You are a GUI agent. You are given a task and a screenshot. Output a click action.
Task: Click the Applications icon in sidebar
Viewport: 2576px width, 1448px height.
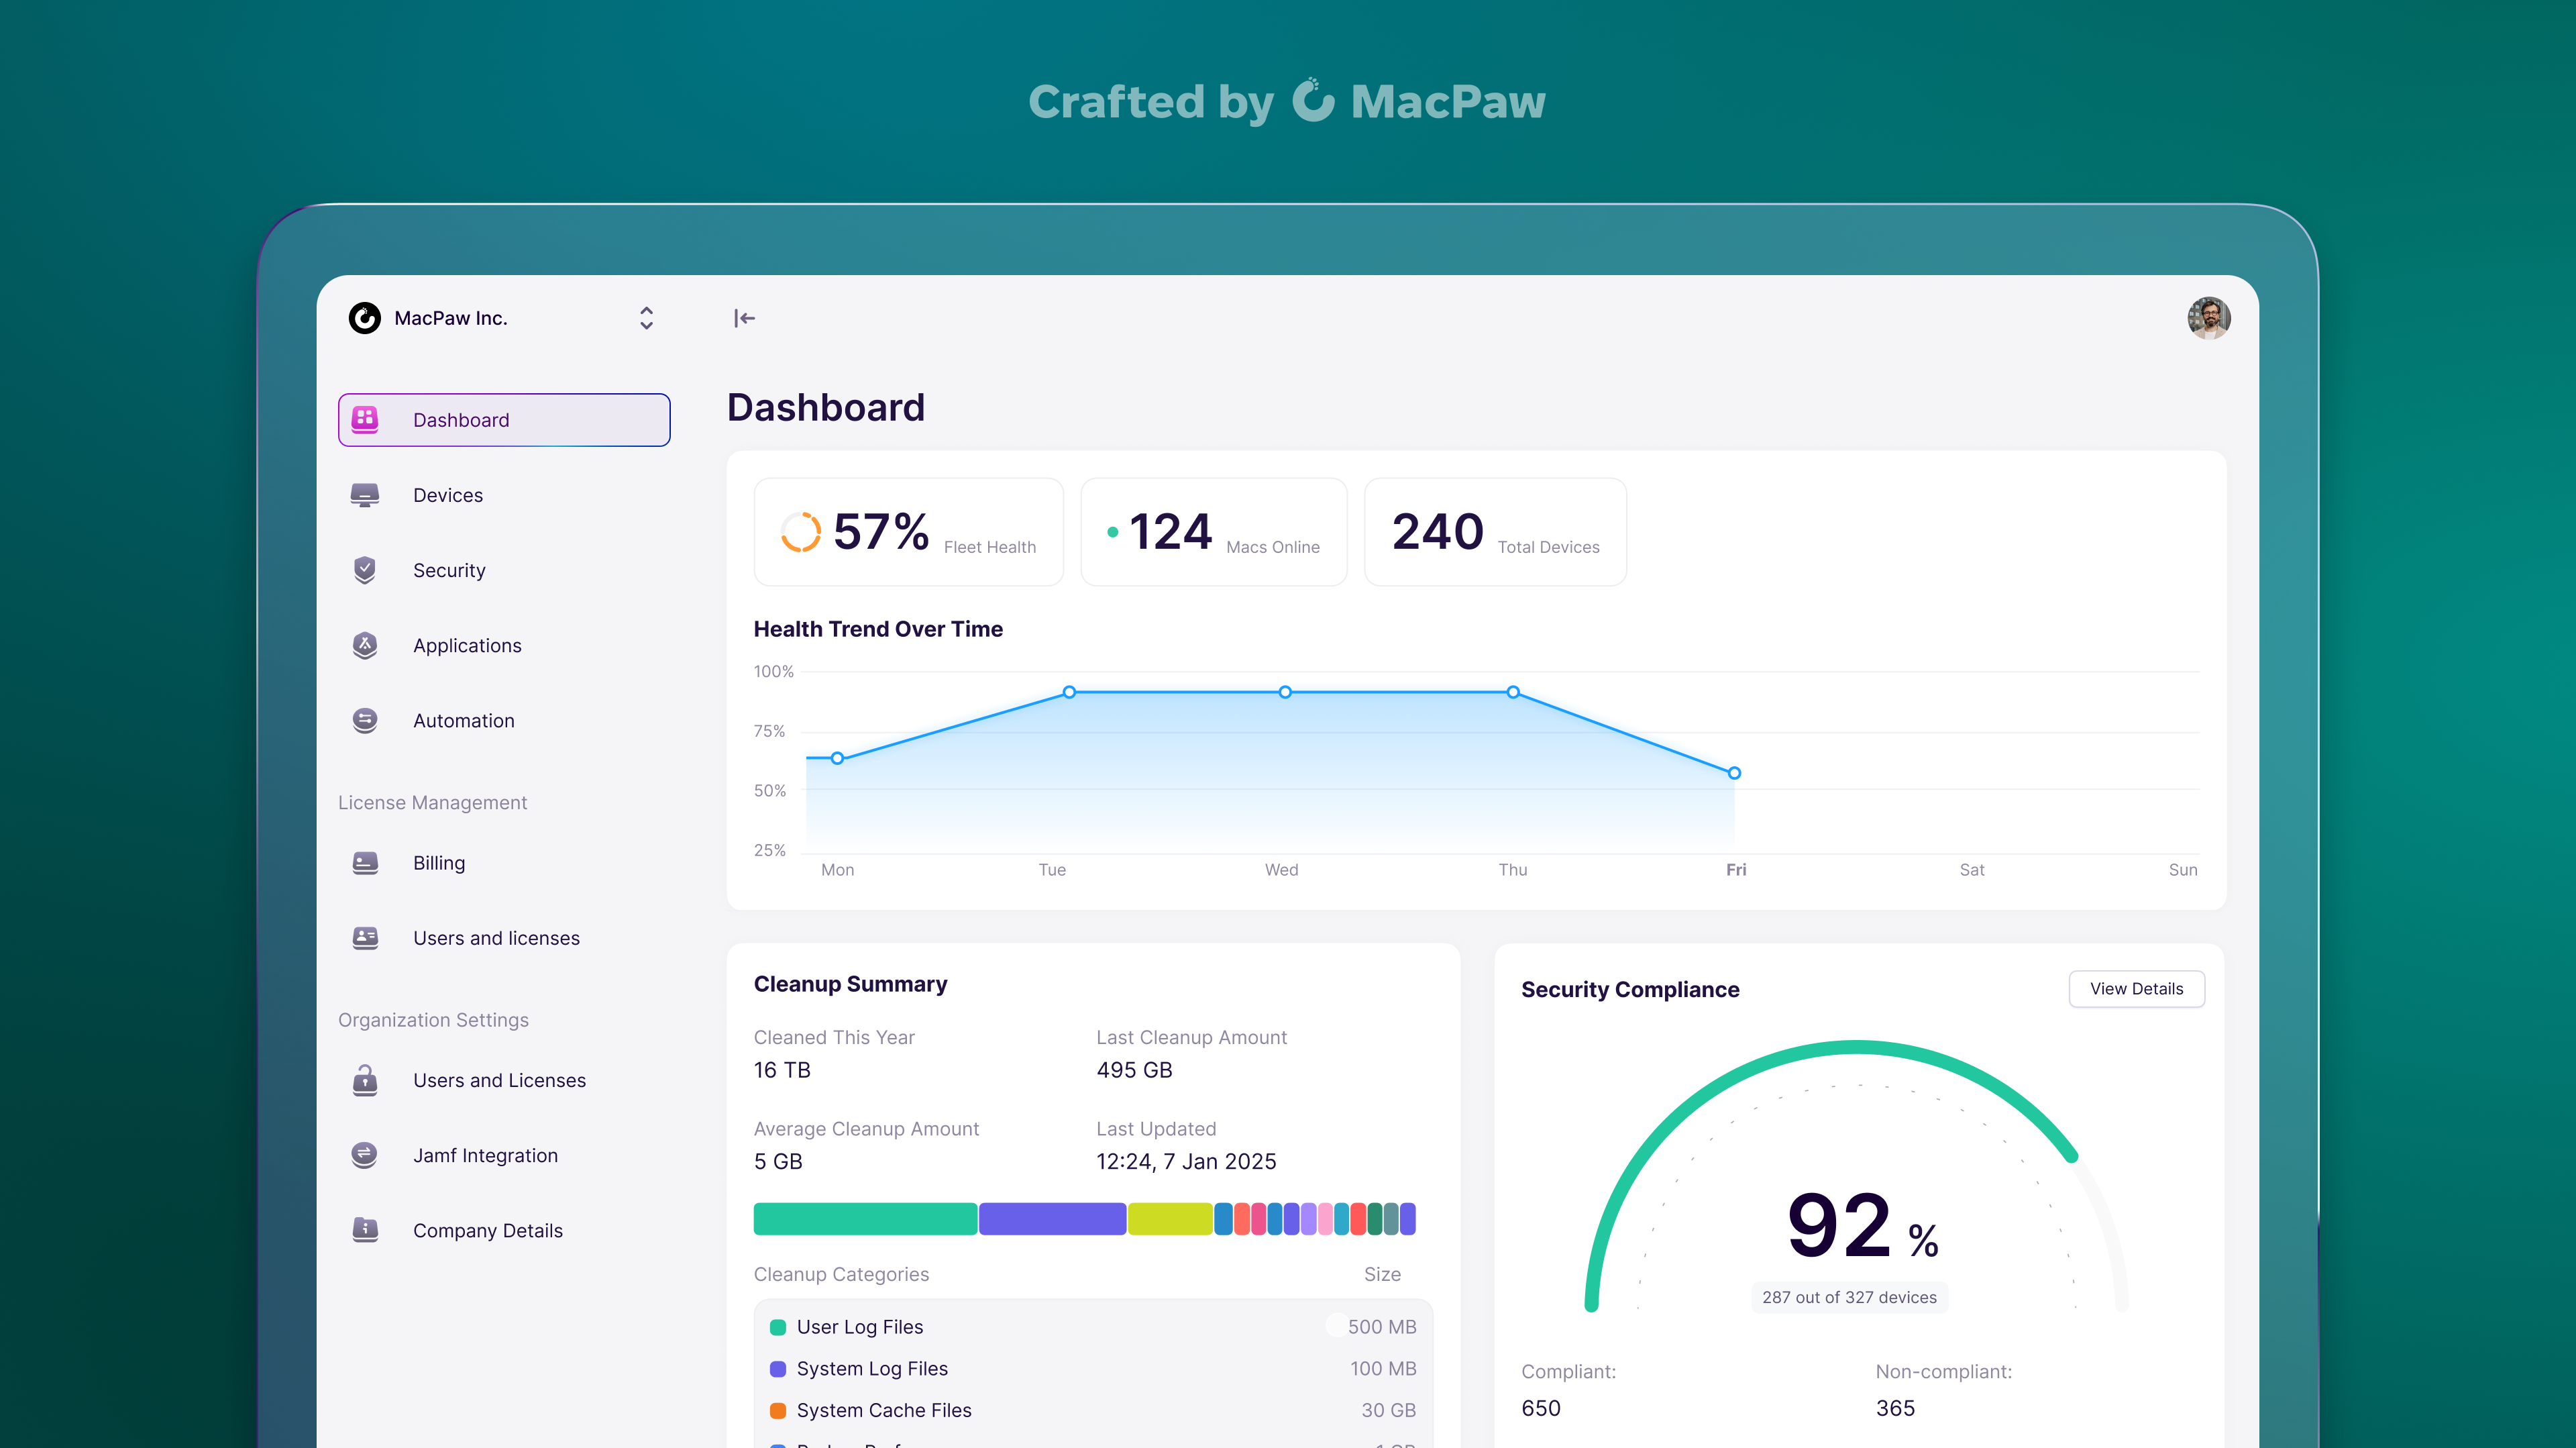point(365,645)
